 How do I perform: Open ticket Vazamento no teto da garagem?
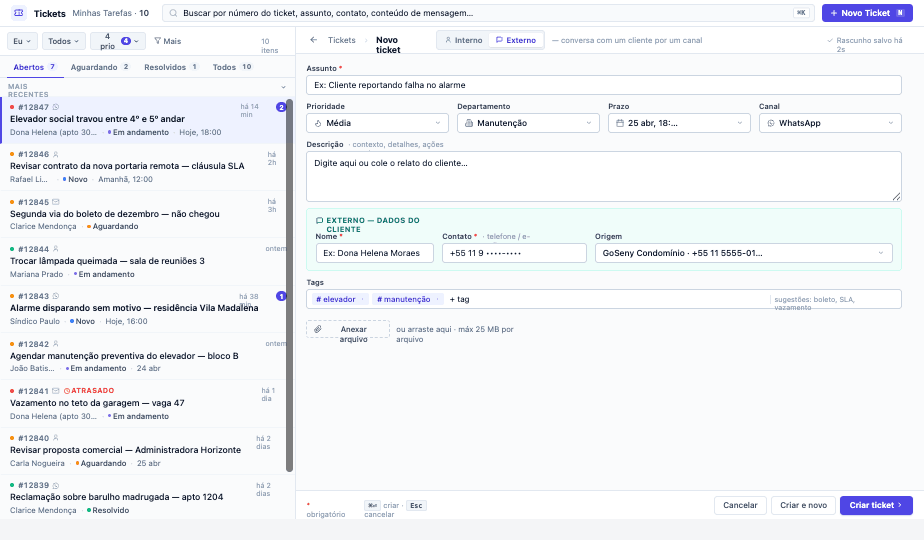[143, 404]
